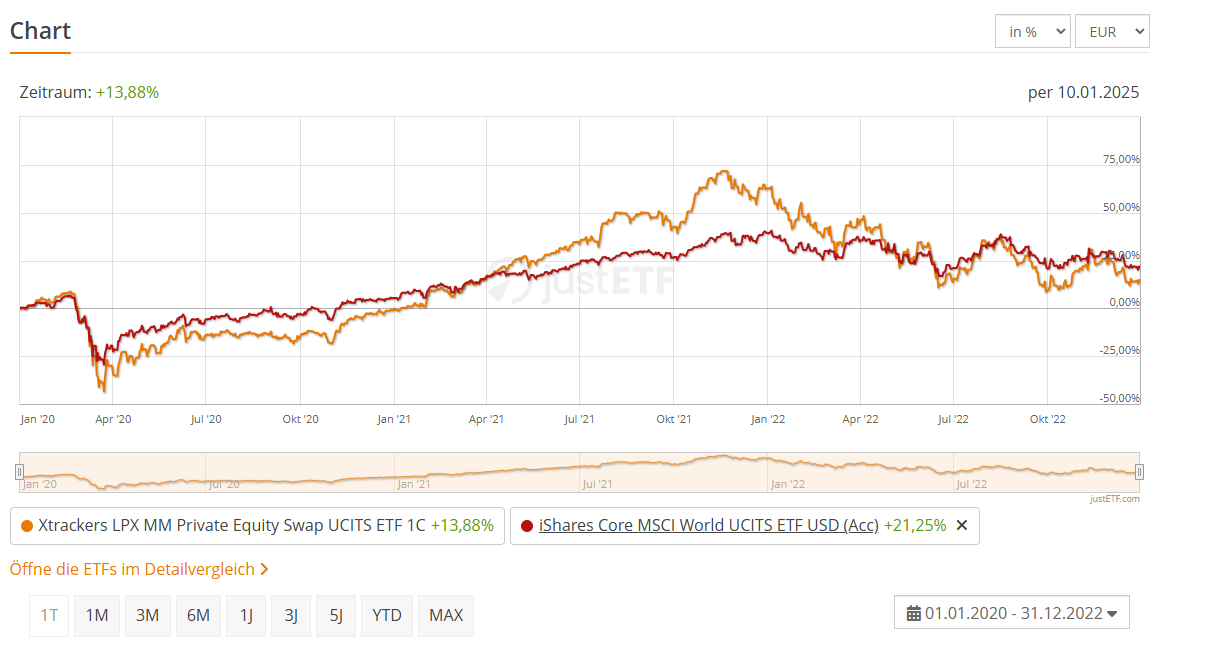The image size is (1226, 651).
Task: Open the EUR currency dropdown
Action: (1112, 31)
